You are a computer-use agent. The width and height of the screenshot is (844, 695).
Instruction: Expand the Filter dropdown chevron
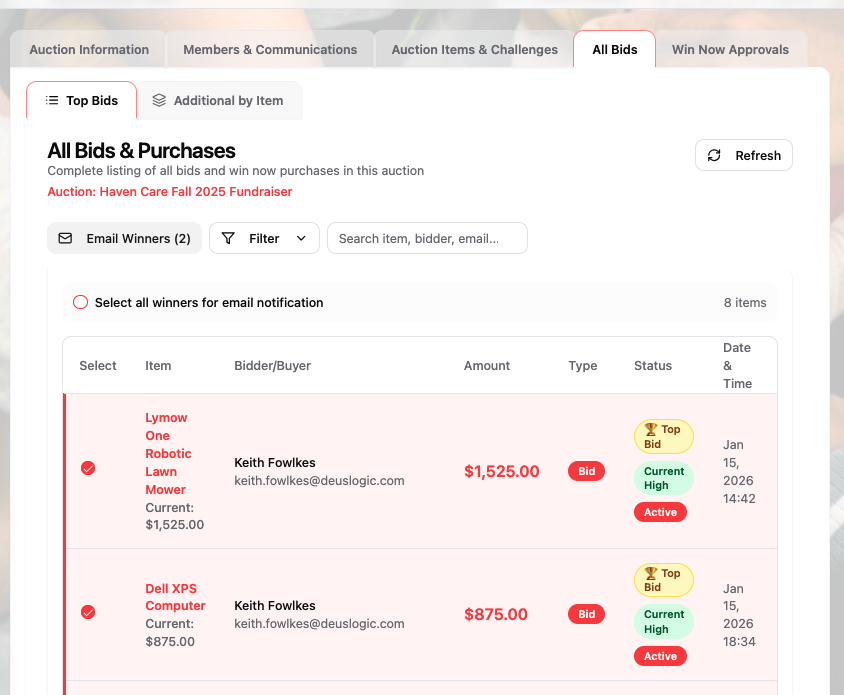click(x=300, y=239)
